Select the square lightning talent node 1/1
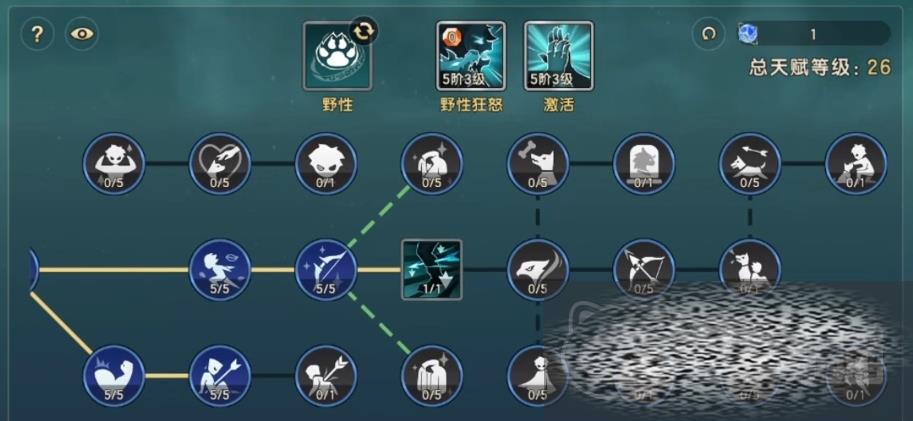913x421 pixels. pyautogui.click(x=432, y=270)
